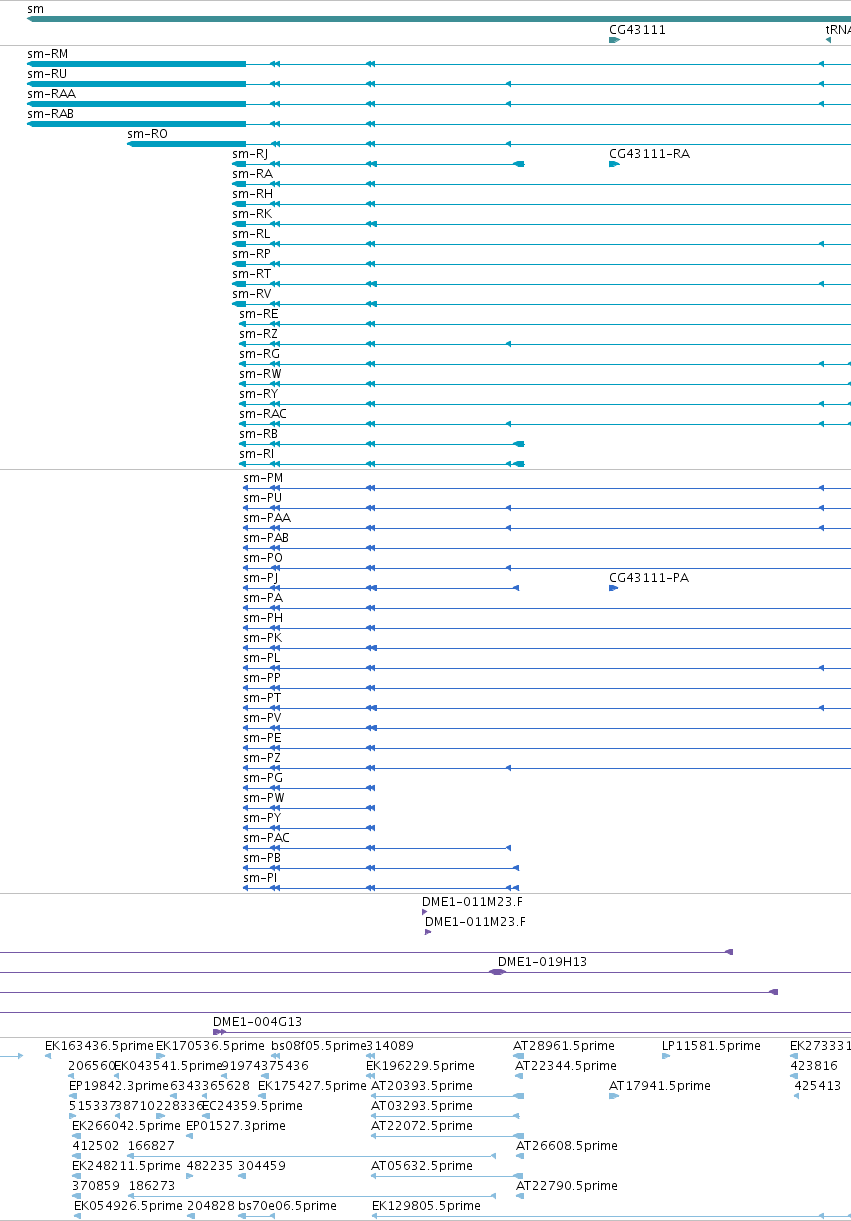Select transcript label sm-RG
Screen dimensions: 851x1221
click(x=260, y=354)
